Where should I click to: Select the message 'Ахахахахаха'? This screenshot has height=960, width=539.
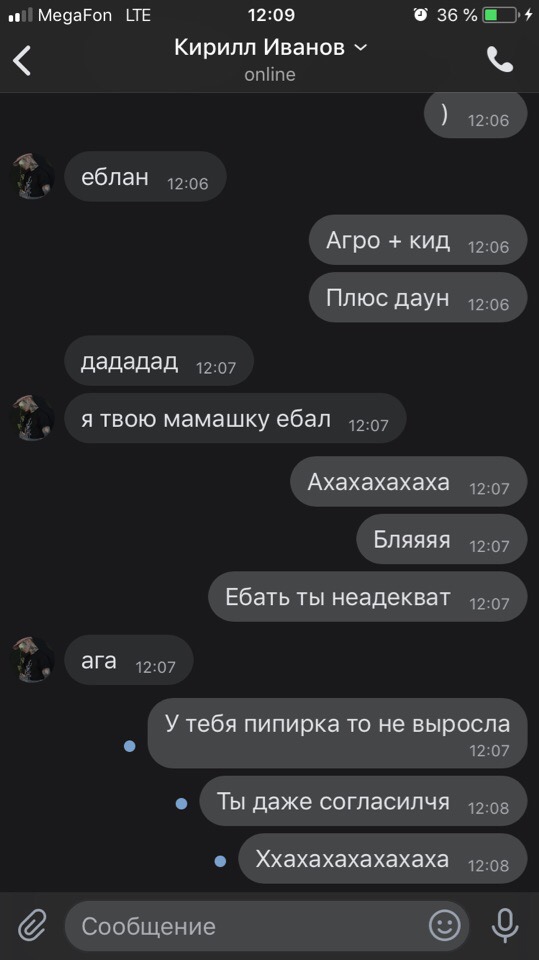409,481
